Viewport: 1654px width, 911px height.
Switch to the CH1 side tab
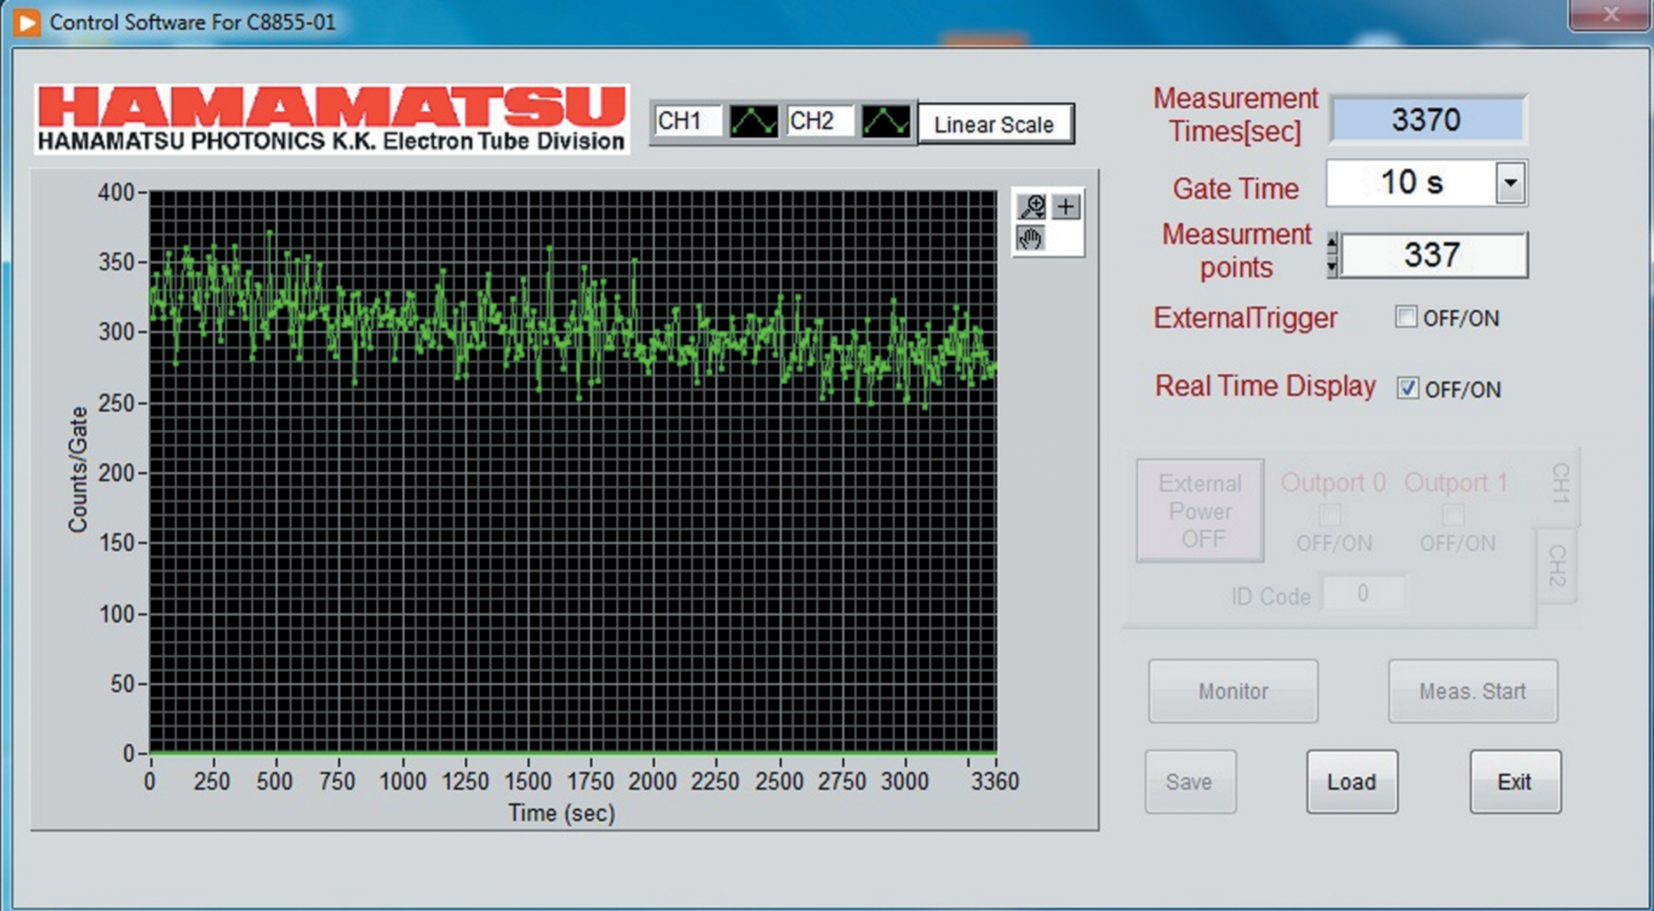1560,484
